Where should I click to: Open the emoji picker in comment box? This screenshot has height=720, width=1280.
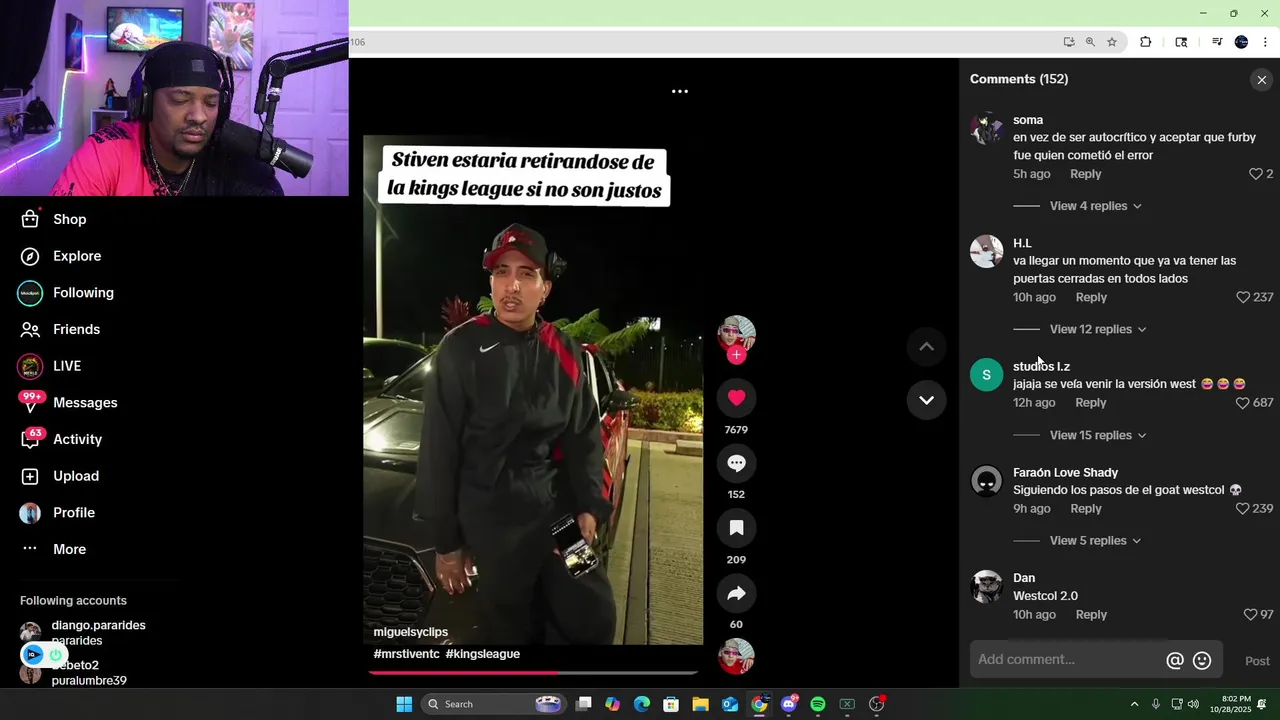(1203, 660)
